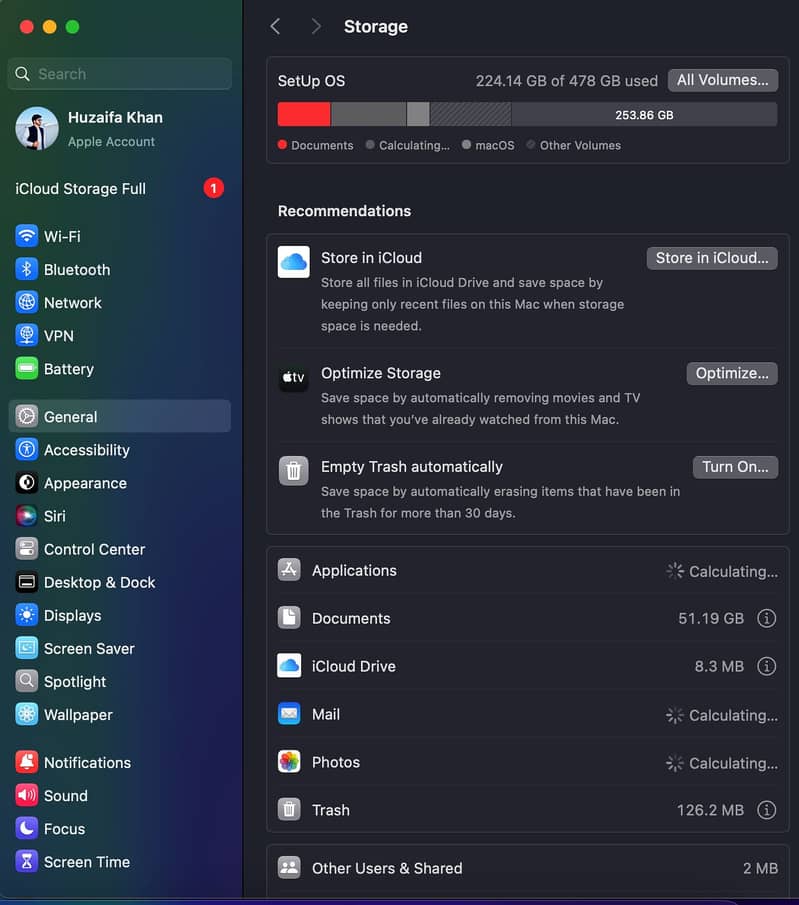Open the Siri icon
799x905 pixels.
tap(27, 516)
